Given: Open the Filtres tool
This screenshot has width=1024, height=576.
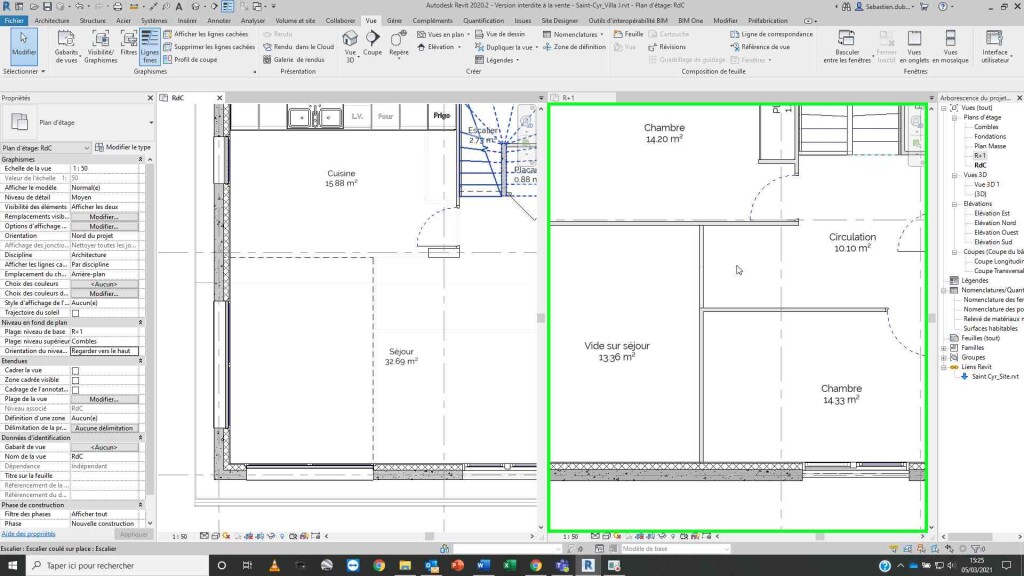Looking at the screenshot, I should [x=129, y=45].
